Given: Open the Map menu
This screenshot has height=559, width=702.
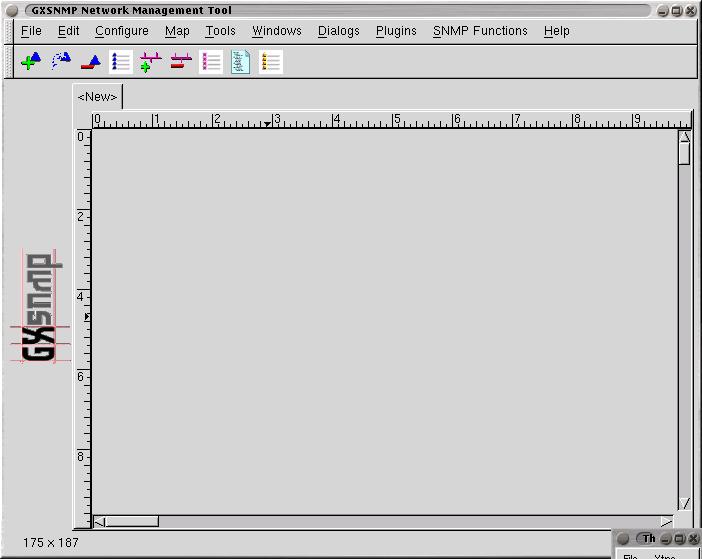Looking at the screenshot, I should (177, 31).
